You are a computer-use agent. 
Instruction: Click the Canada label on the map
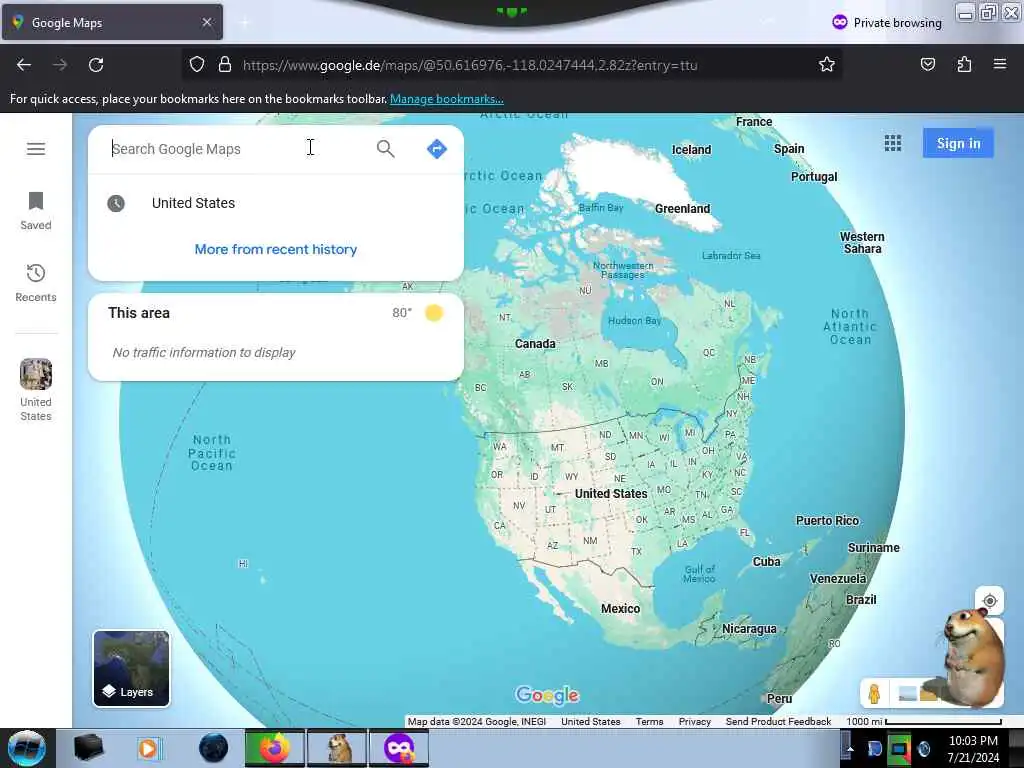pyautogui.click(x=535, y=344)
